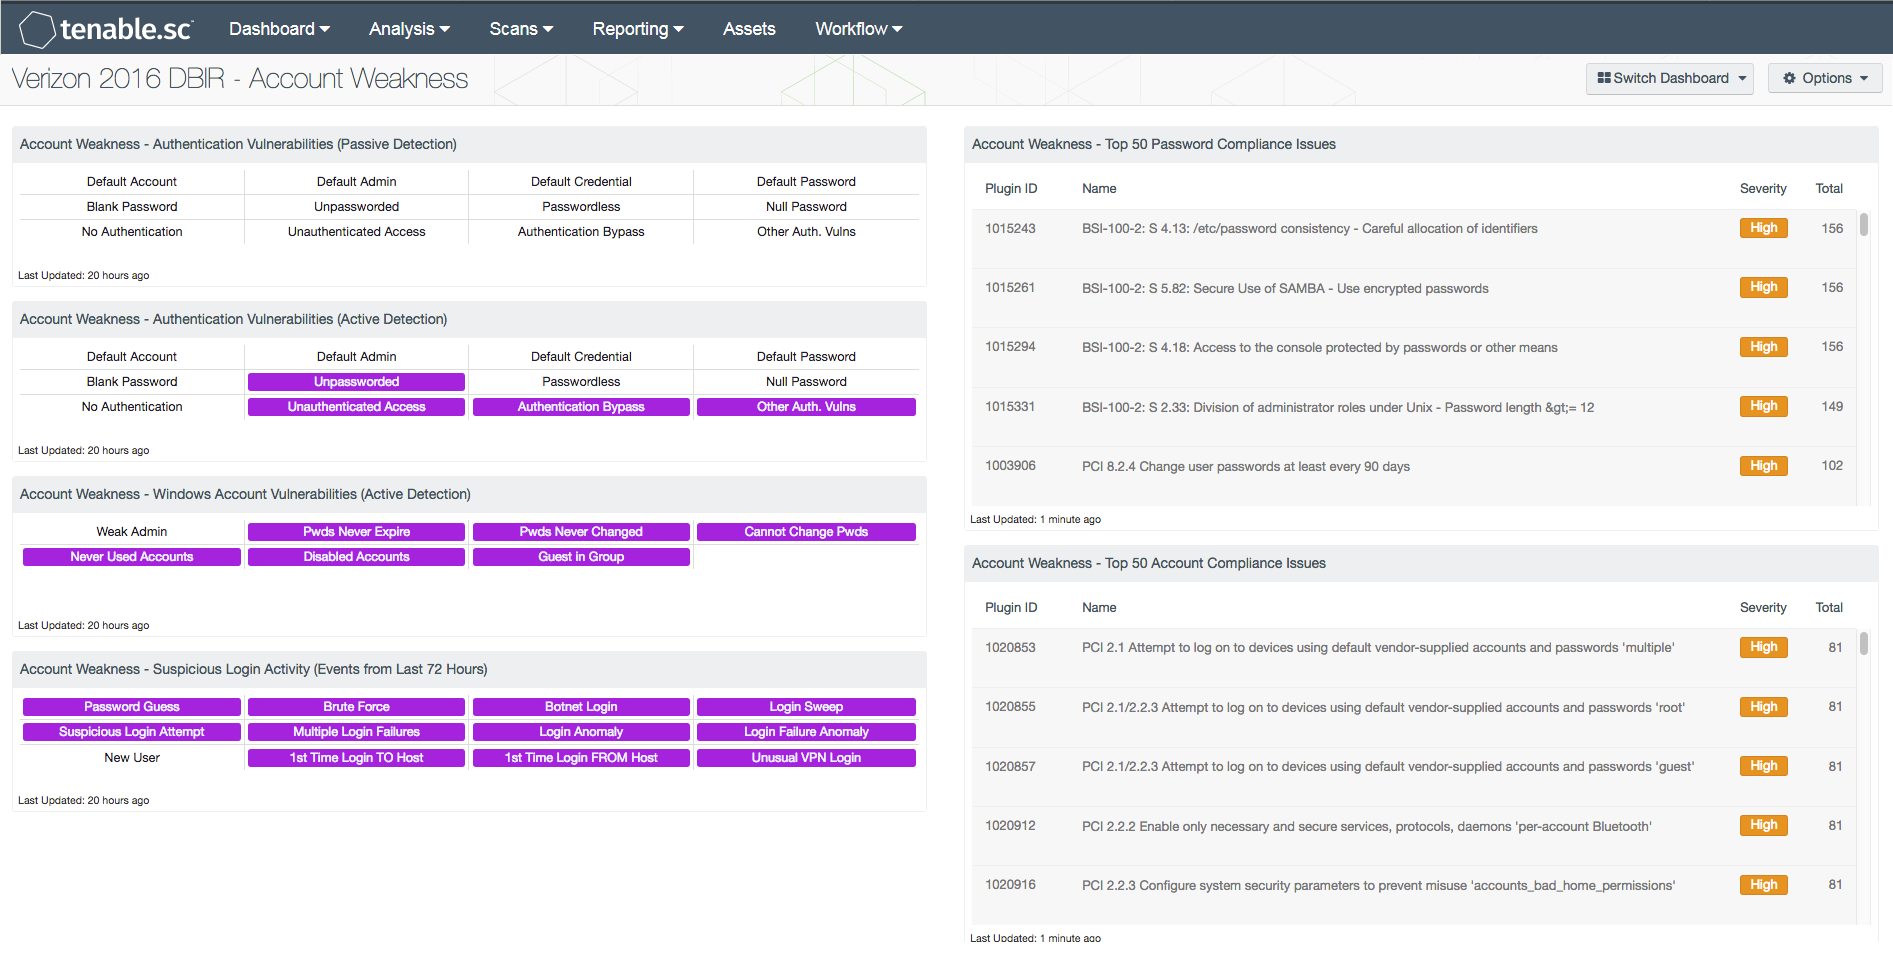Open the Reporting menu
1893x953 pixels.
click(638, 29)
